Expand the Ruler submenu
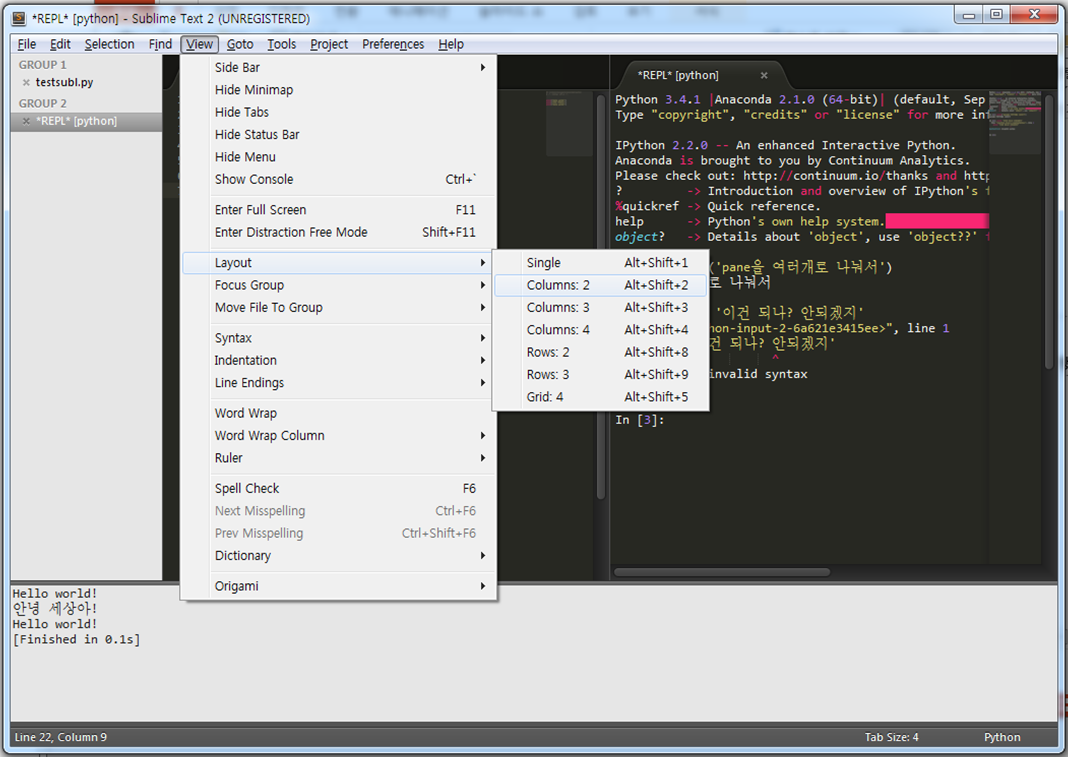The width and height of the screenshot is (1068, 757). [x=339, y=459]
